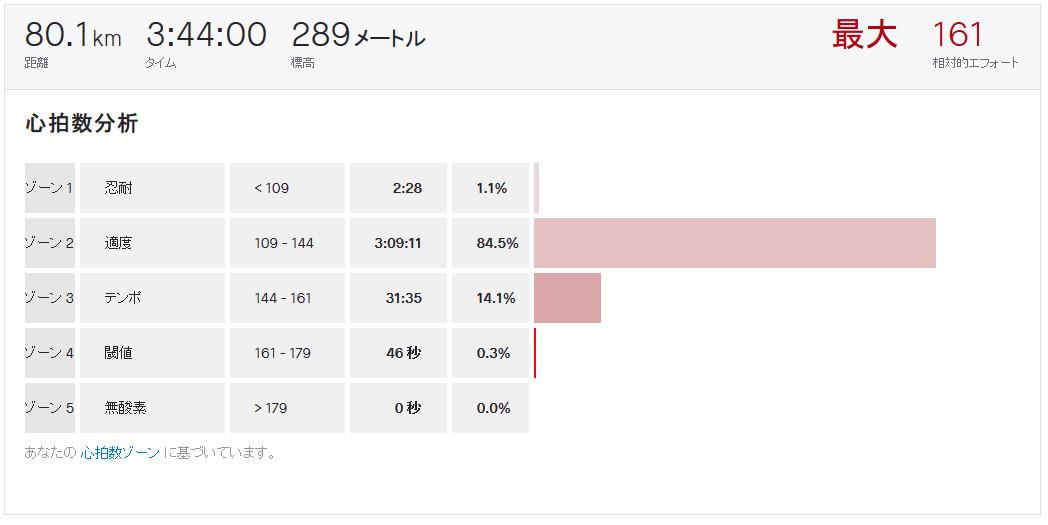Select the ゾーン 3 row label
Viewport: 1048px width, 525px height.
click(49, 298)
